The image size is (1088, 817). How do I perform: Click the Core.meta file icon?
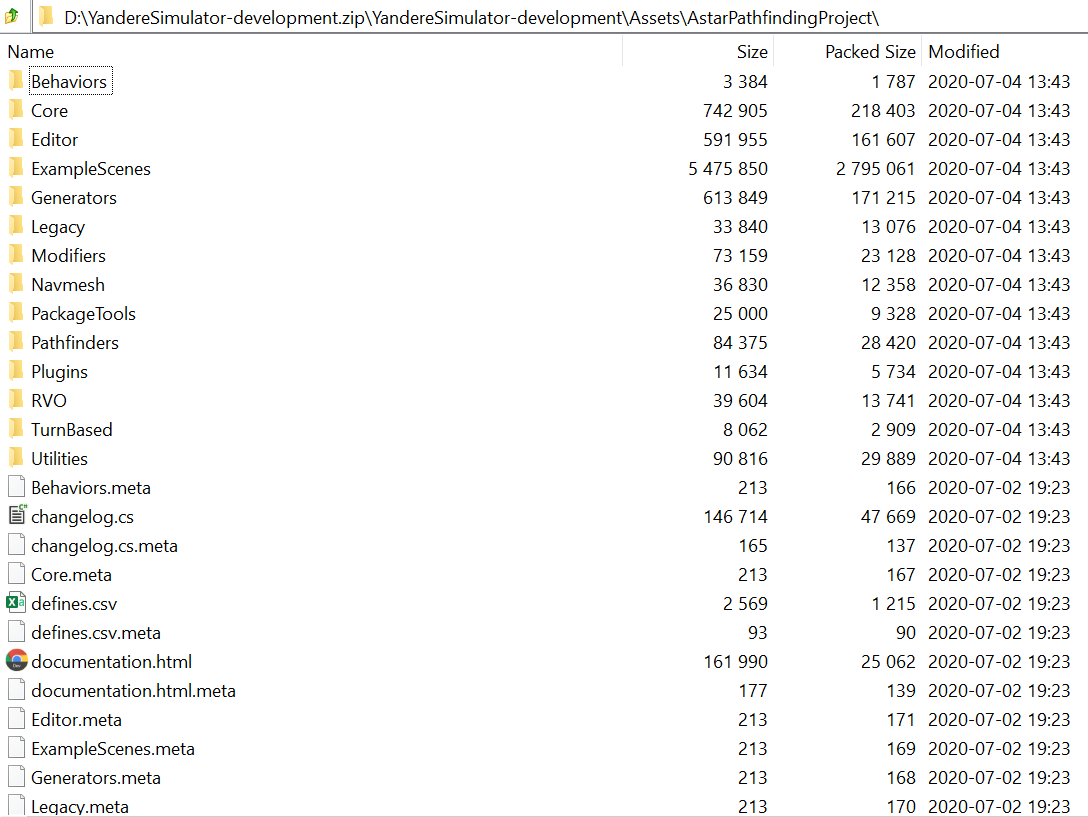[17, 574]
